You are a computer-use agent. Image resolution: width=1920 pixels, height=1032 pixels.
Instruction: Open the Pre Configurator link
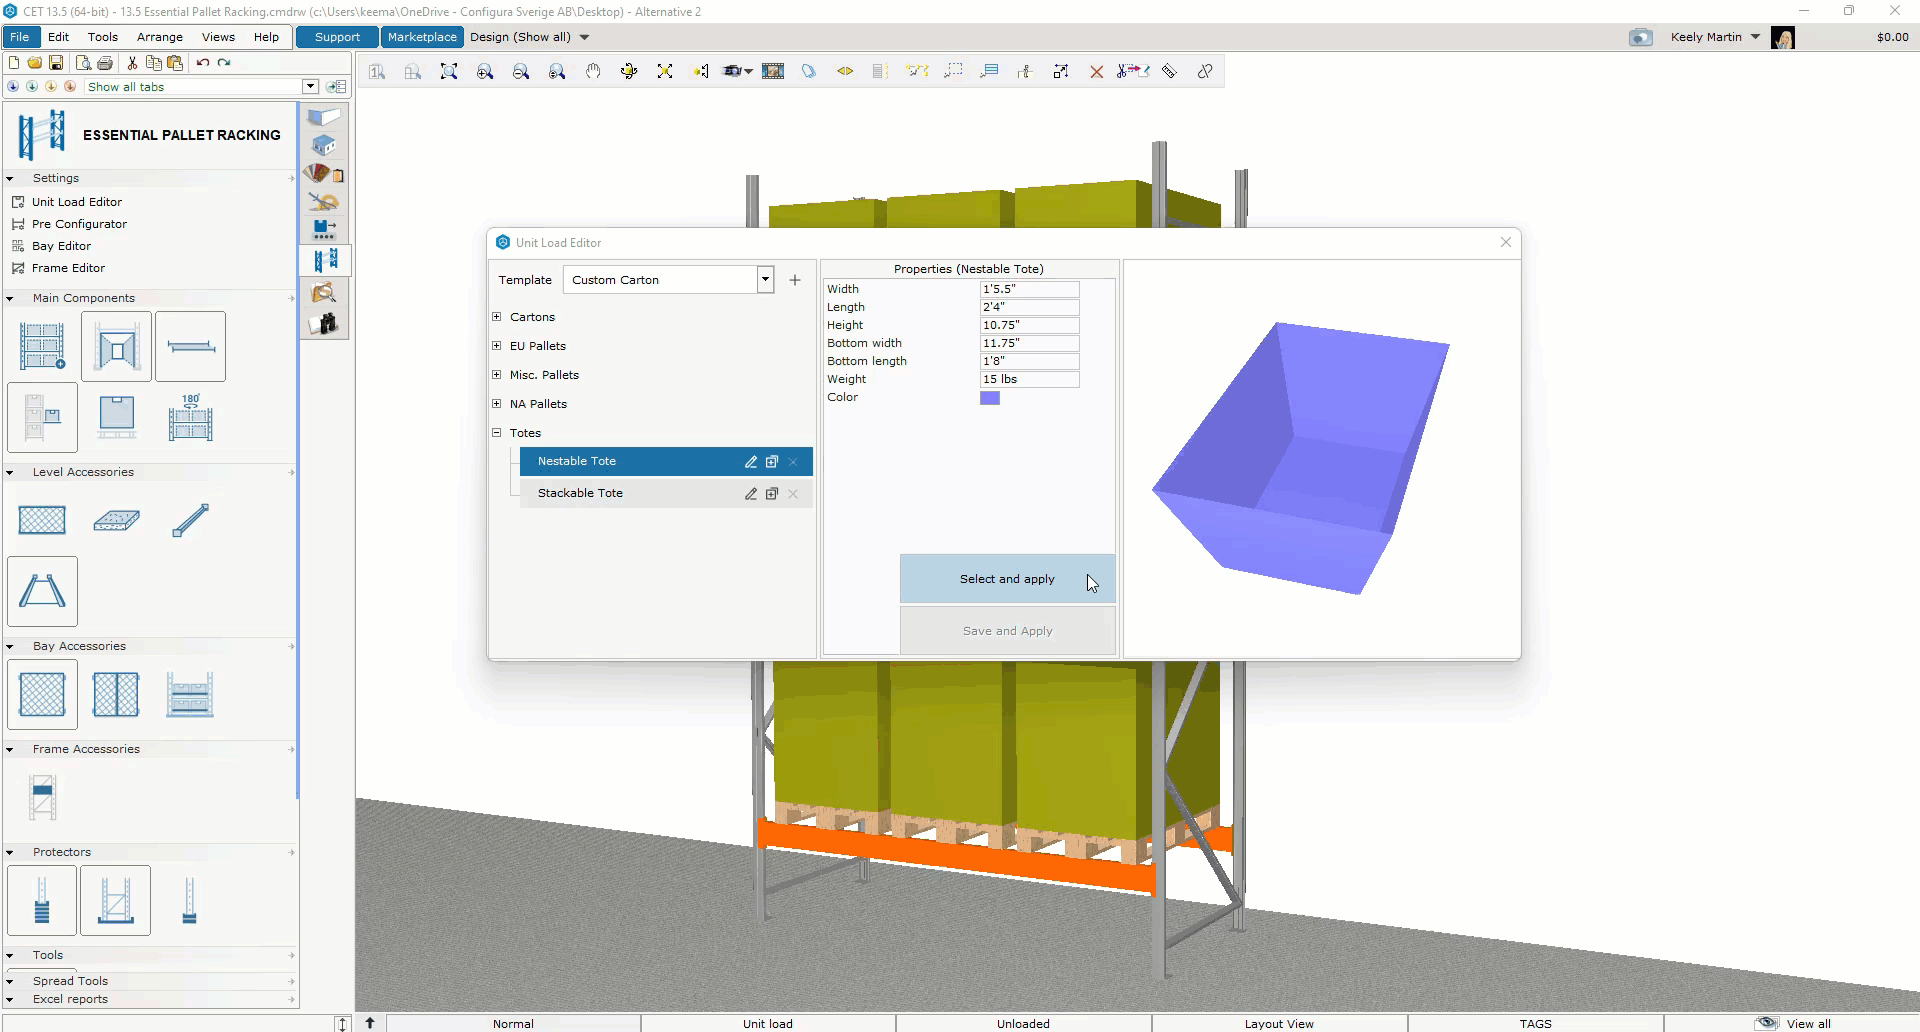79,224
